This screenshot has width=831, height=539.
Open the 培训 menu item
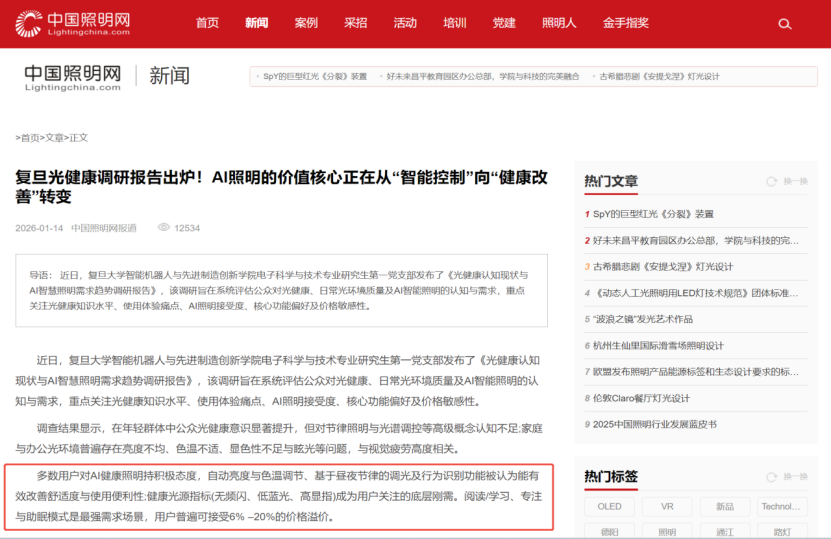point(455,23)
